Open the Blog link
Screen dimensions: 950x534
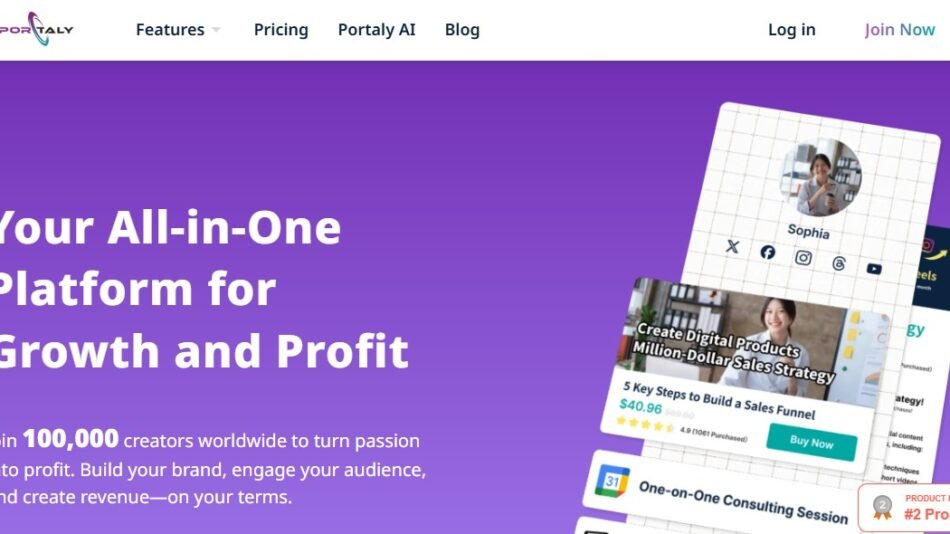tap(462, 30)
